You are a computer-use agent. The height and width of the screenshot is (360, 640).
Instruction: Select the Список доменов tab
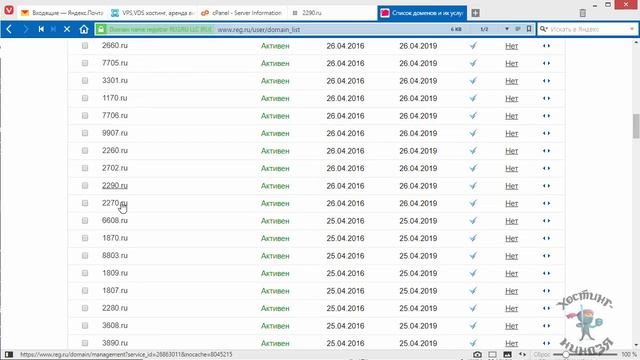[422, 13]
